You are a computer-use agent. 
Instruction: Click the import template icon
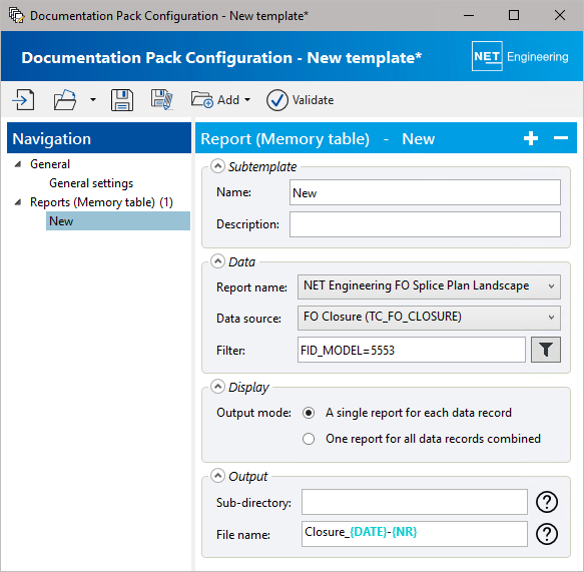(23, 99)
